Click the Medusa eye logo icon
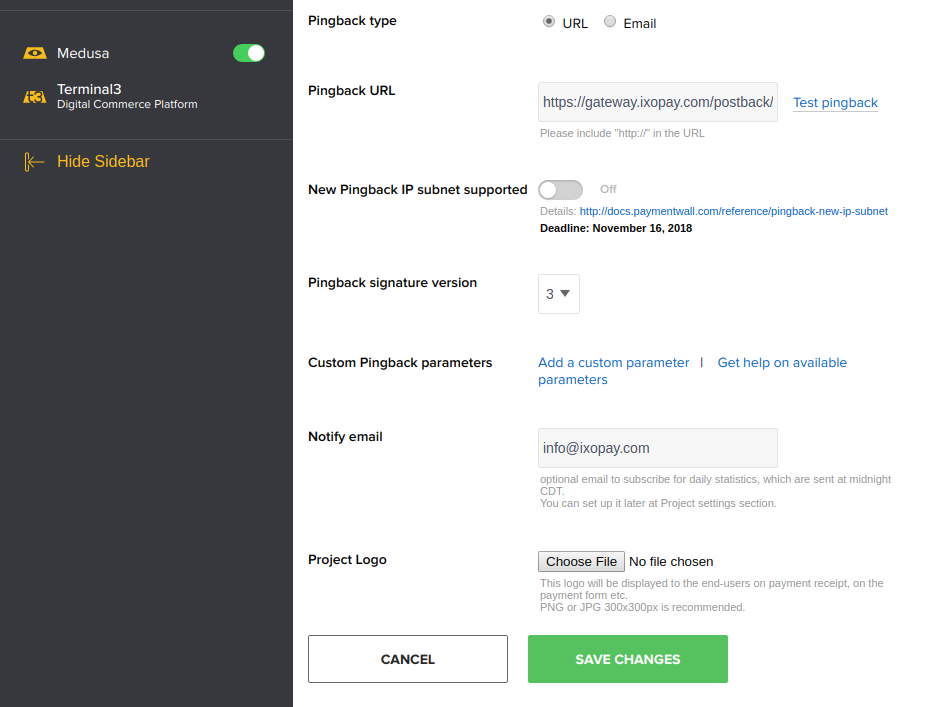 (x=35, y=53)
